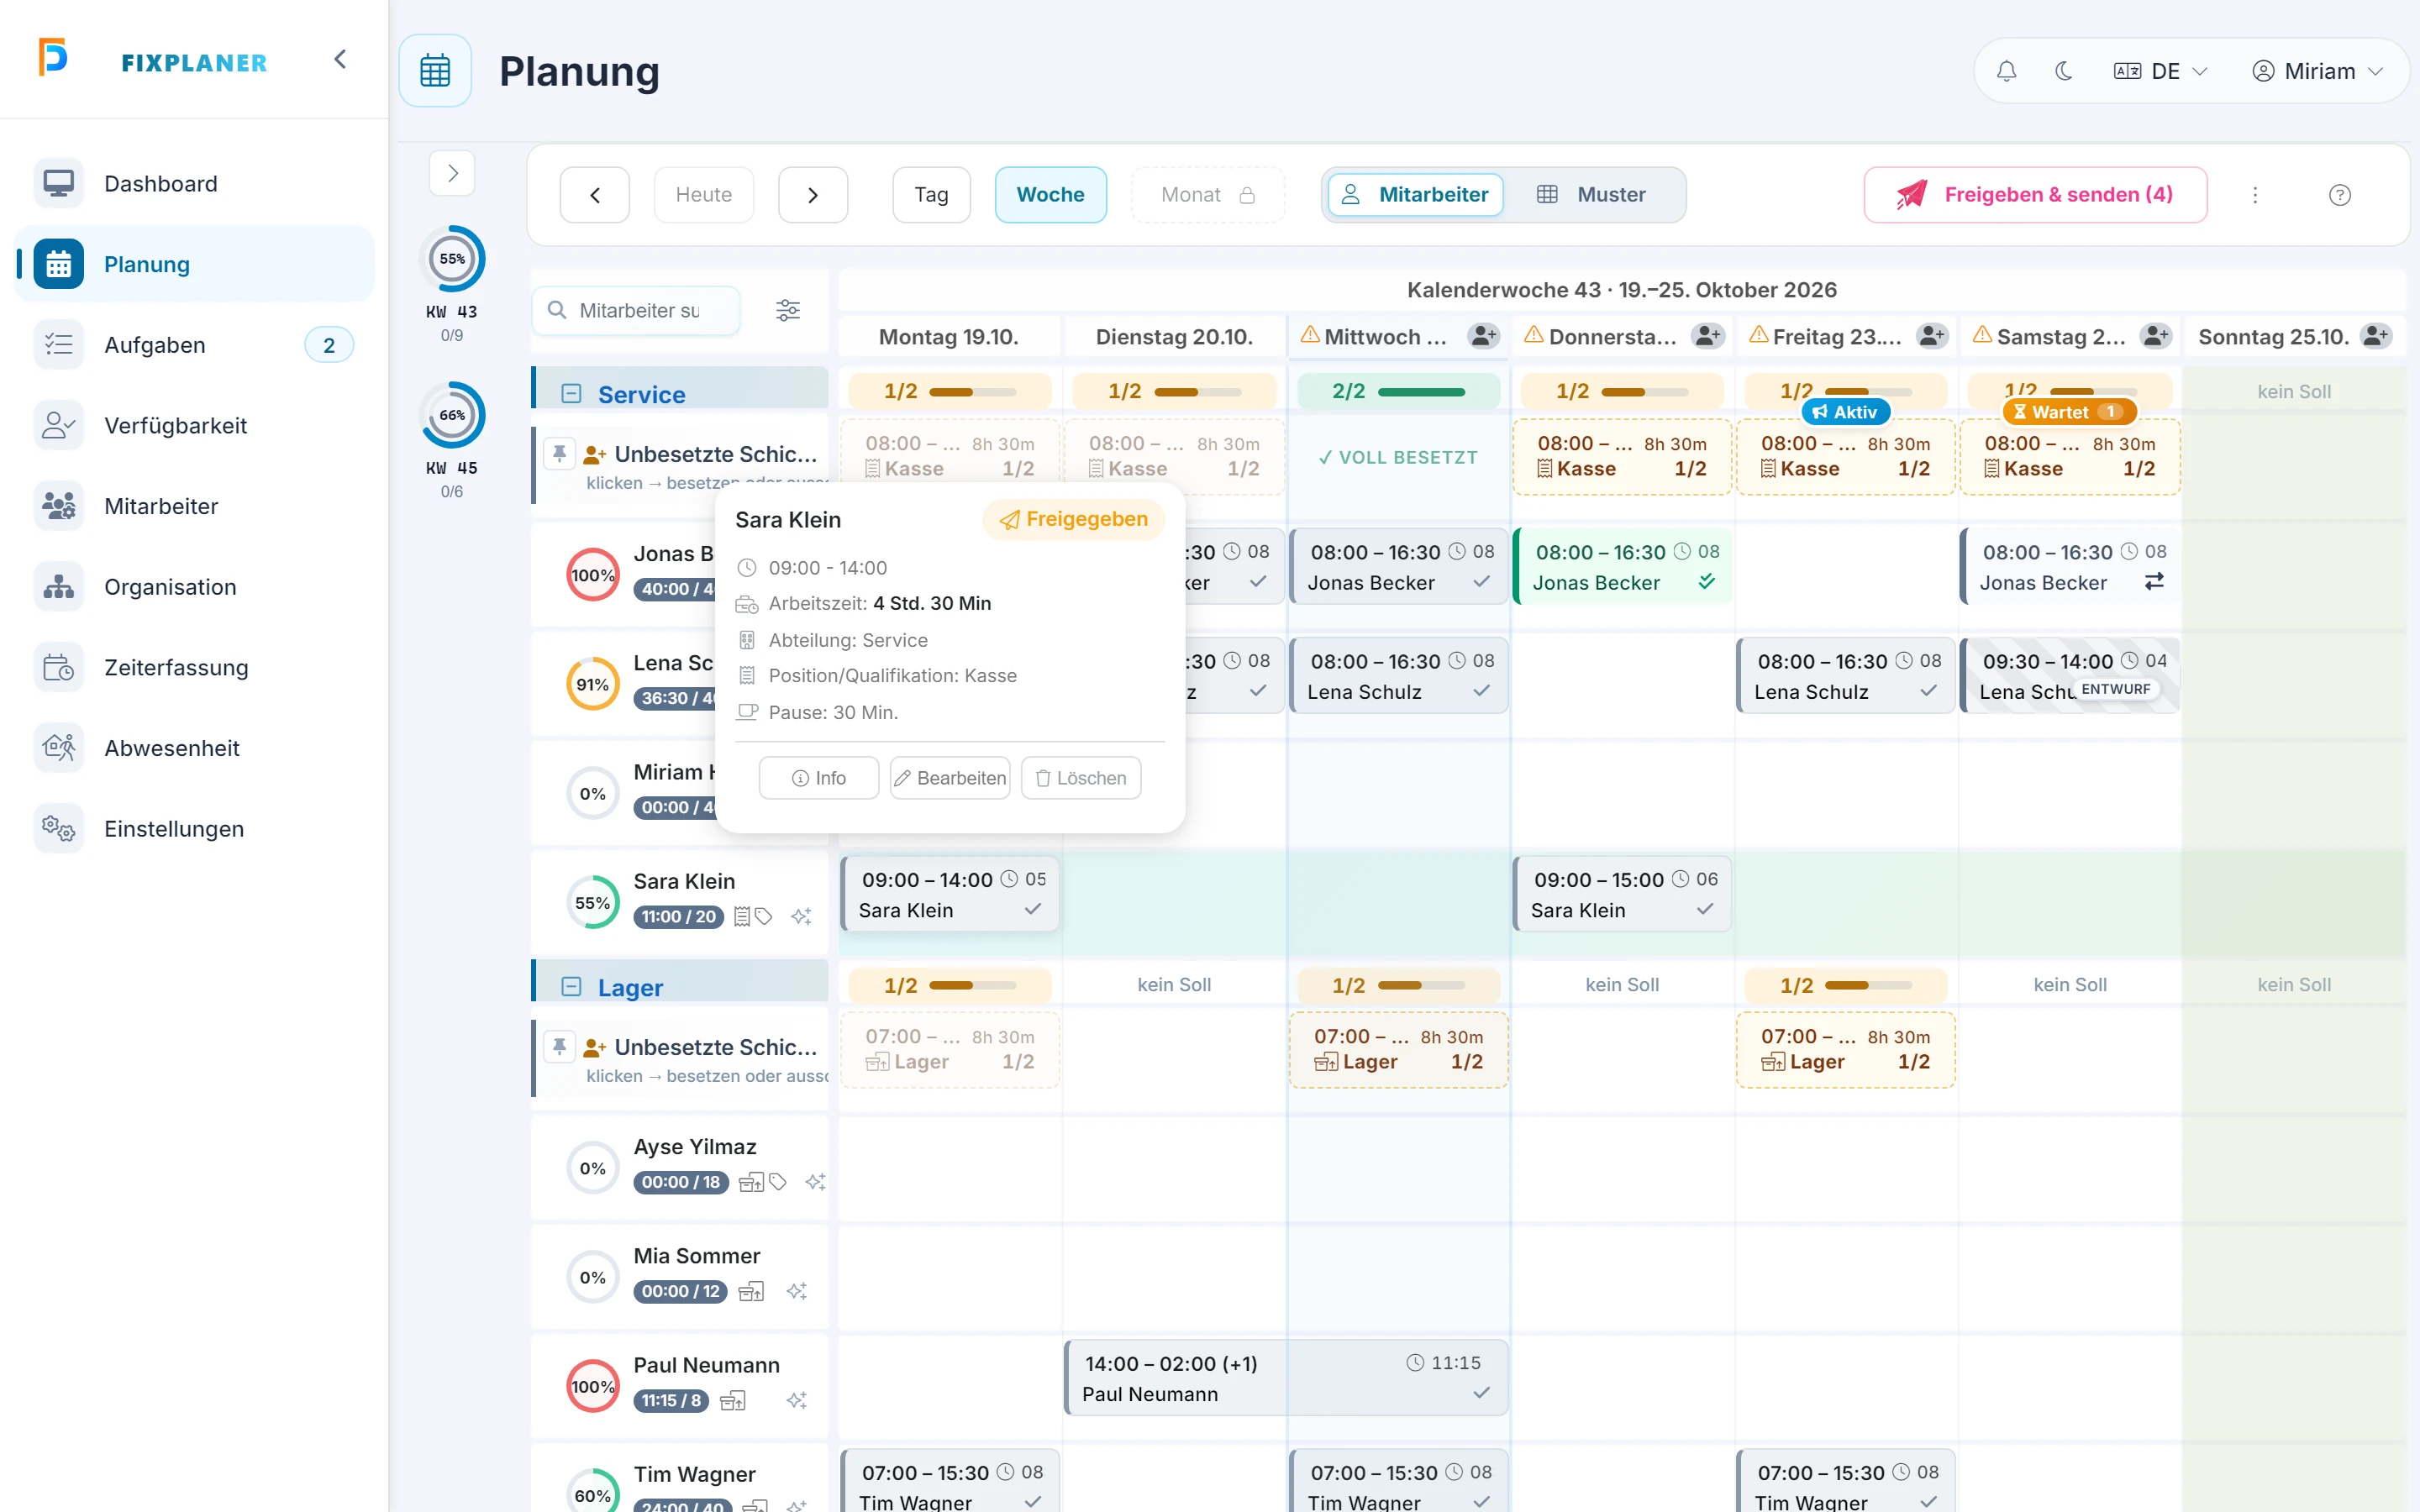Open the help question mark icon
The height and width of the screenshot is (1512, 2420).
click(2340, 195)
